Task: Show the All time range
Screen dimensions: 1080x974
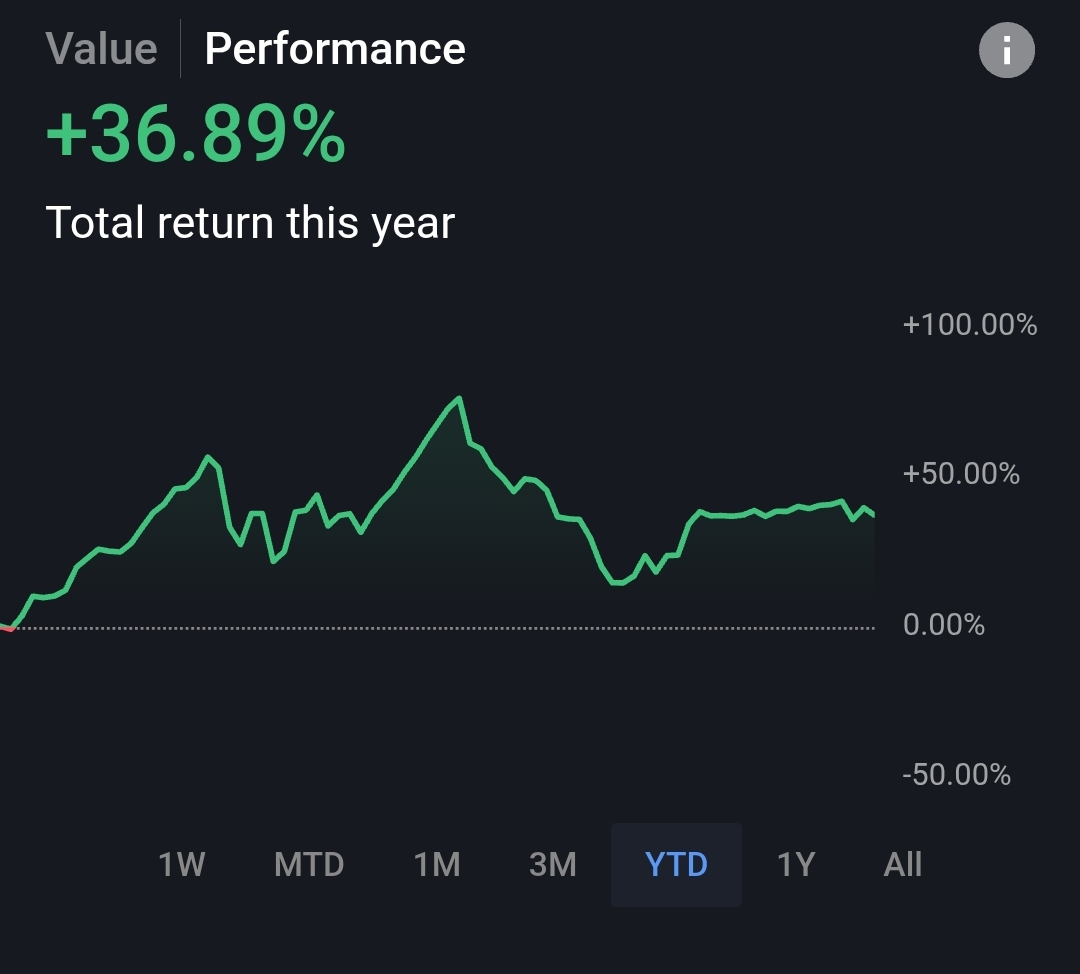Action: (x=902, y=864)
